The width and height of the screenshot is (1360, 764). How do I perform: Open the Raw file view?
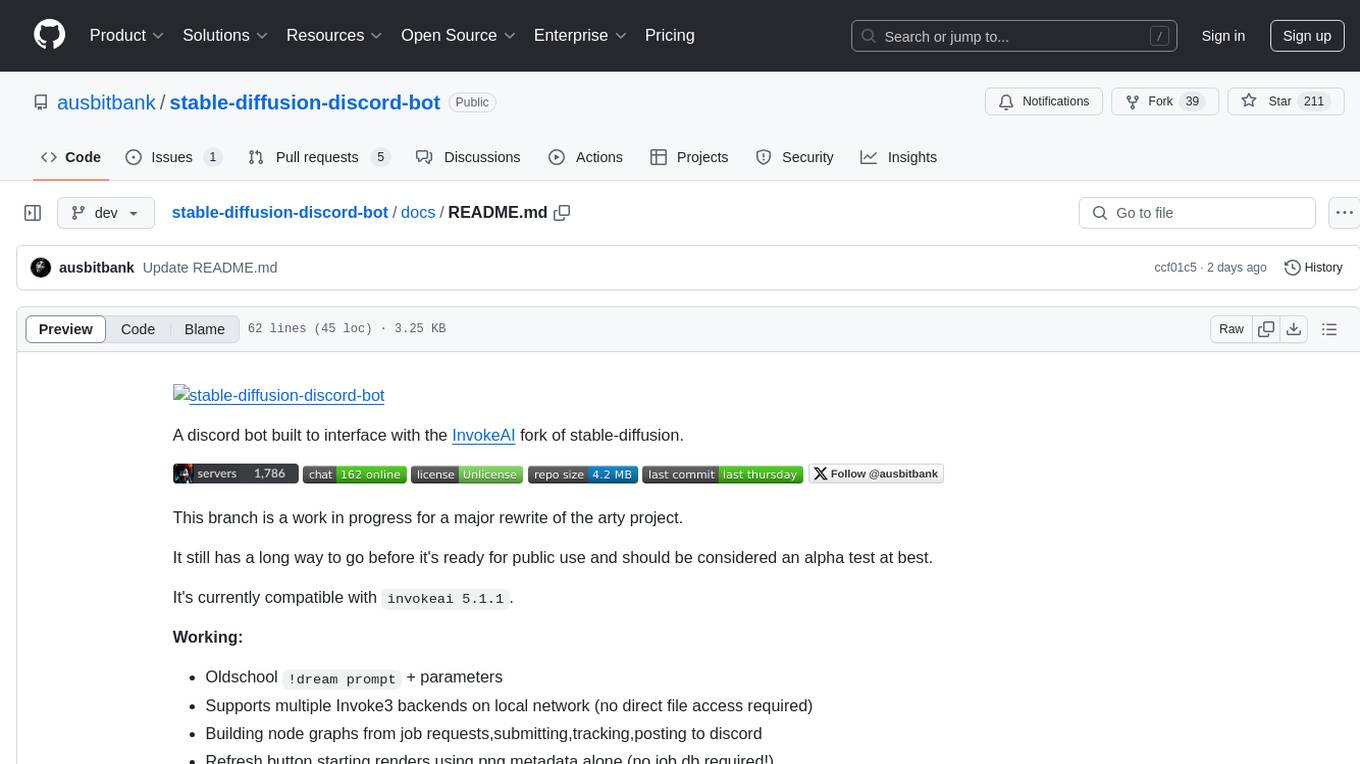pyautogui.click(x=1231, y=329)
